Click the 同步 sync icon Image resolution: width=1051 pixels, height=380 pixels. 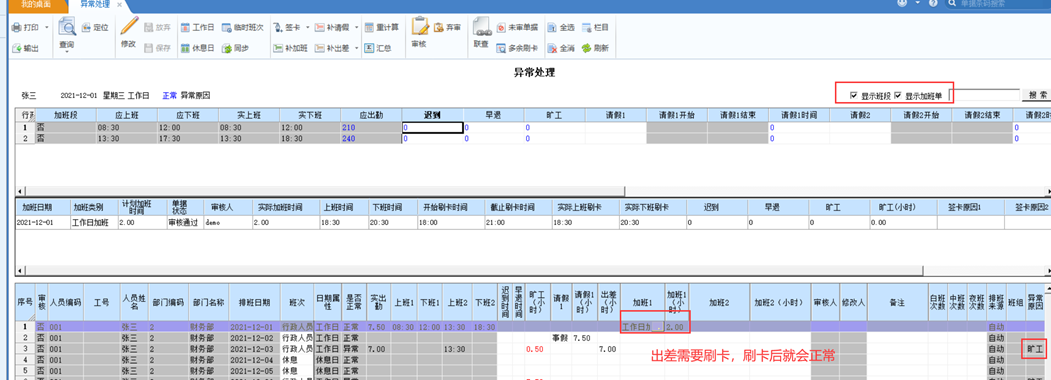(227, 48)
